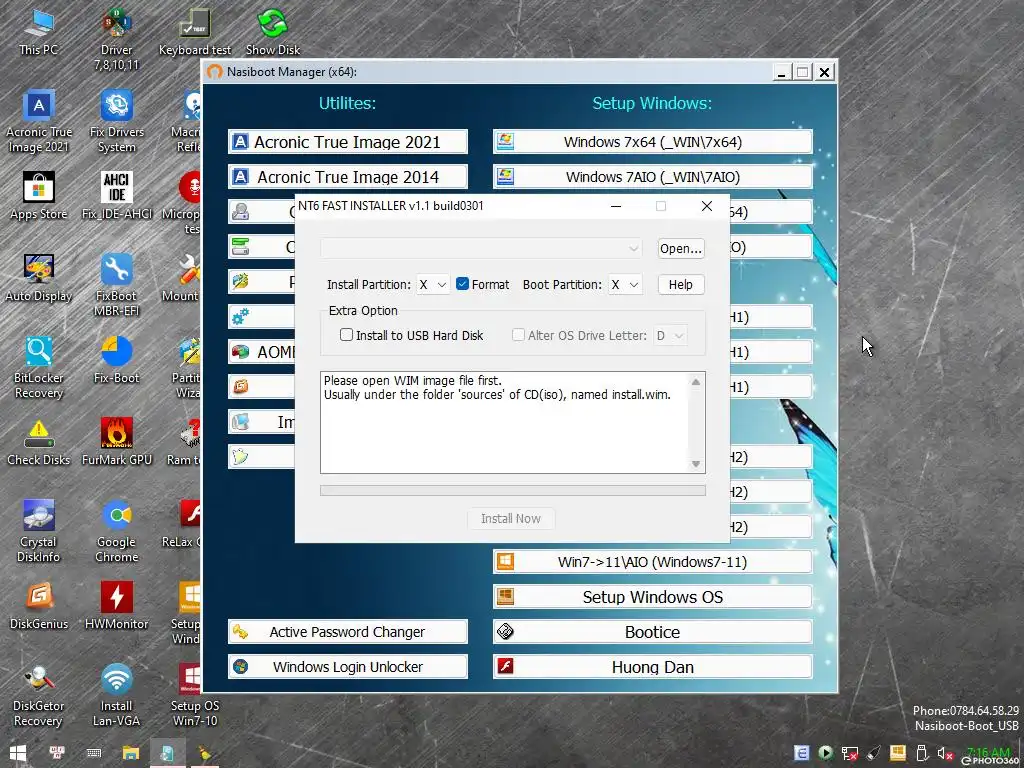The image size is (1024, 768).
Task: Click Acronic True Image 2014 button in Nasiboot
Action: (x=347, y=177)
